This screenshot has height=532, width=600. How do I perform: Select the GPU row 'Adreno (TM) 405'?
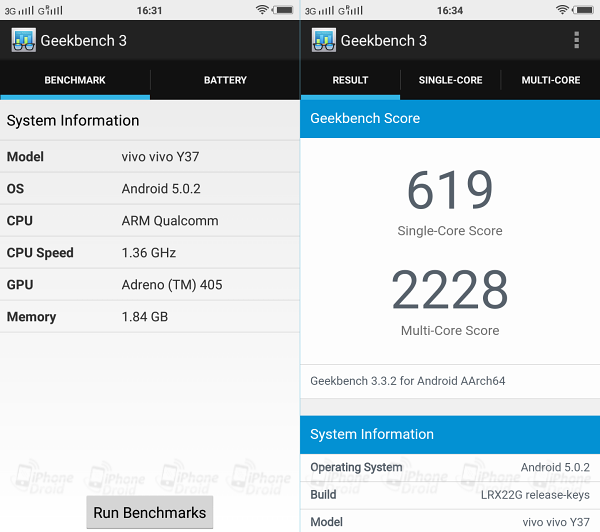(x=150, y=285)
